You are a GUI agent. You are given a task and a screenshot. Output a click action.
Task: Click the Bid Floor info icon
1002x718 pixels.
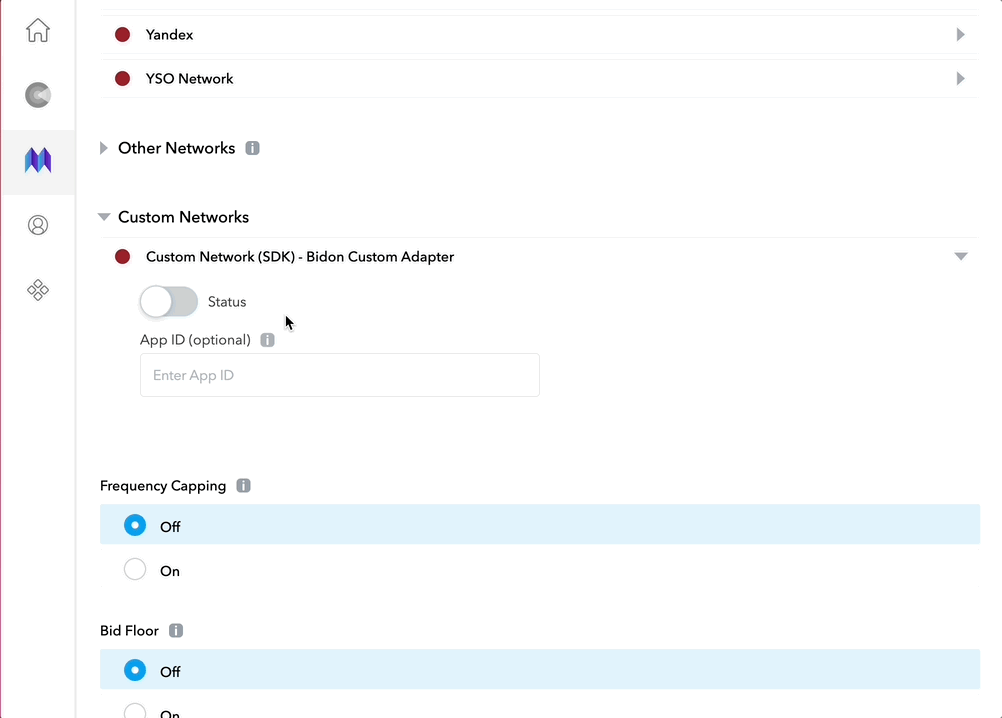pos(176,630)
